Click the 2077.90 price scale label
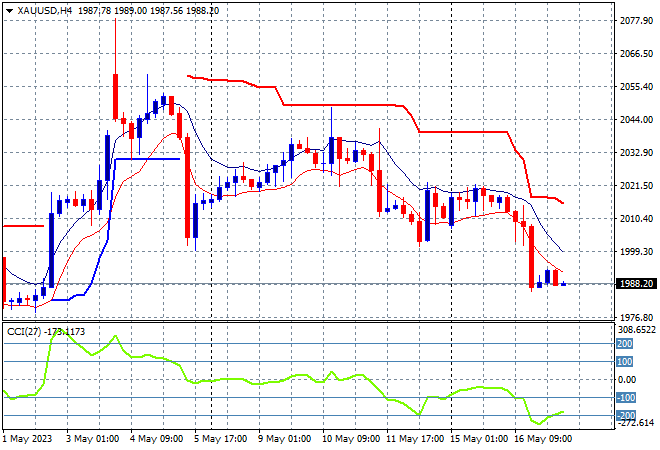This screenshot has width=660, height=450. [636, 21]
